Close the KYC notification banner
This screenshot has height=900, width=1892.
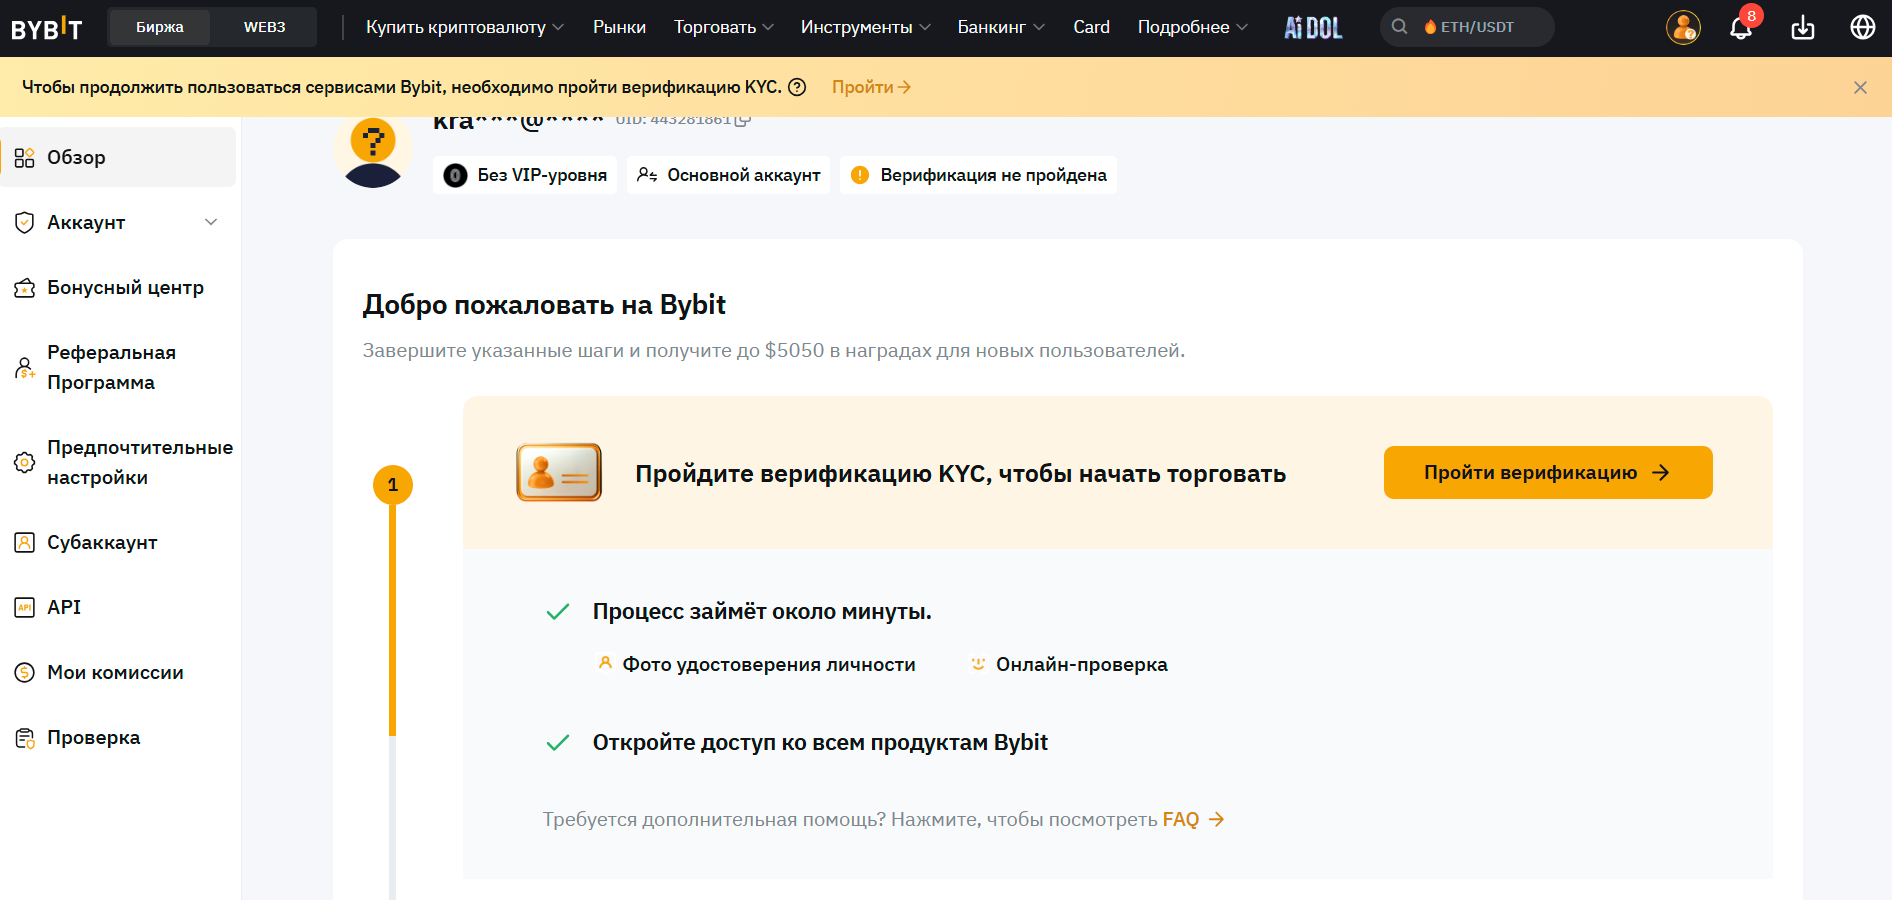pyautogui.click(x=1860, y=87)
